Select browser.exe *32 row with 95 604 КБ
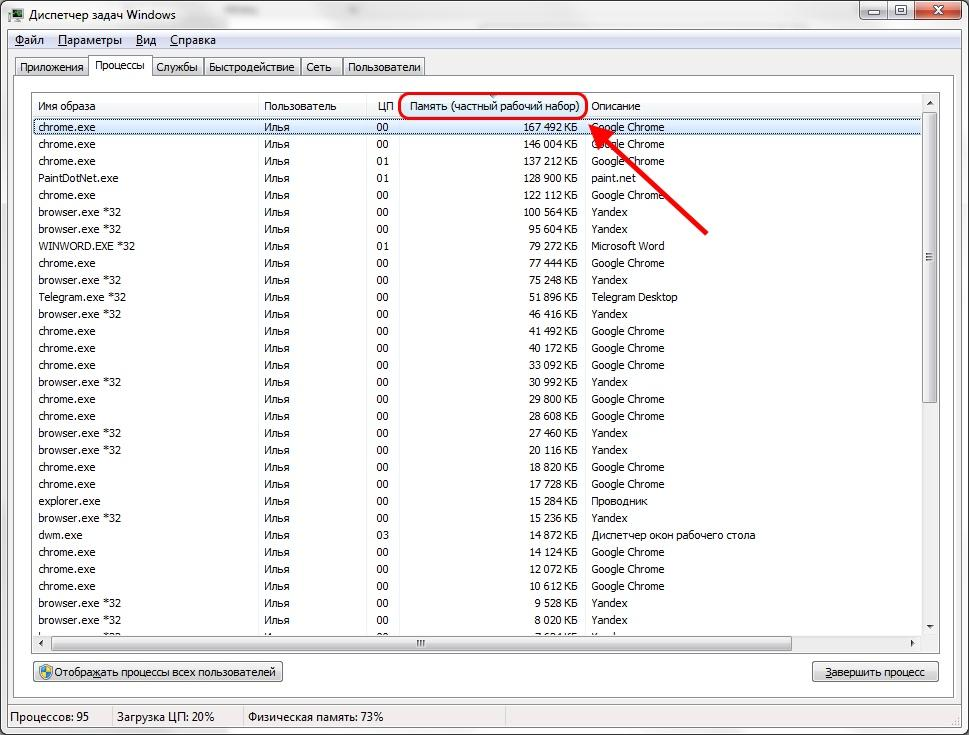This screenshot has height=735, width=969. point(476,229)
